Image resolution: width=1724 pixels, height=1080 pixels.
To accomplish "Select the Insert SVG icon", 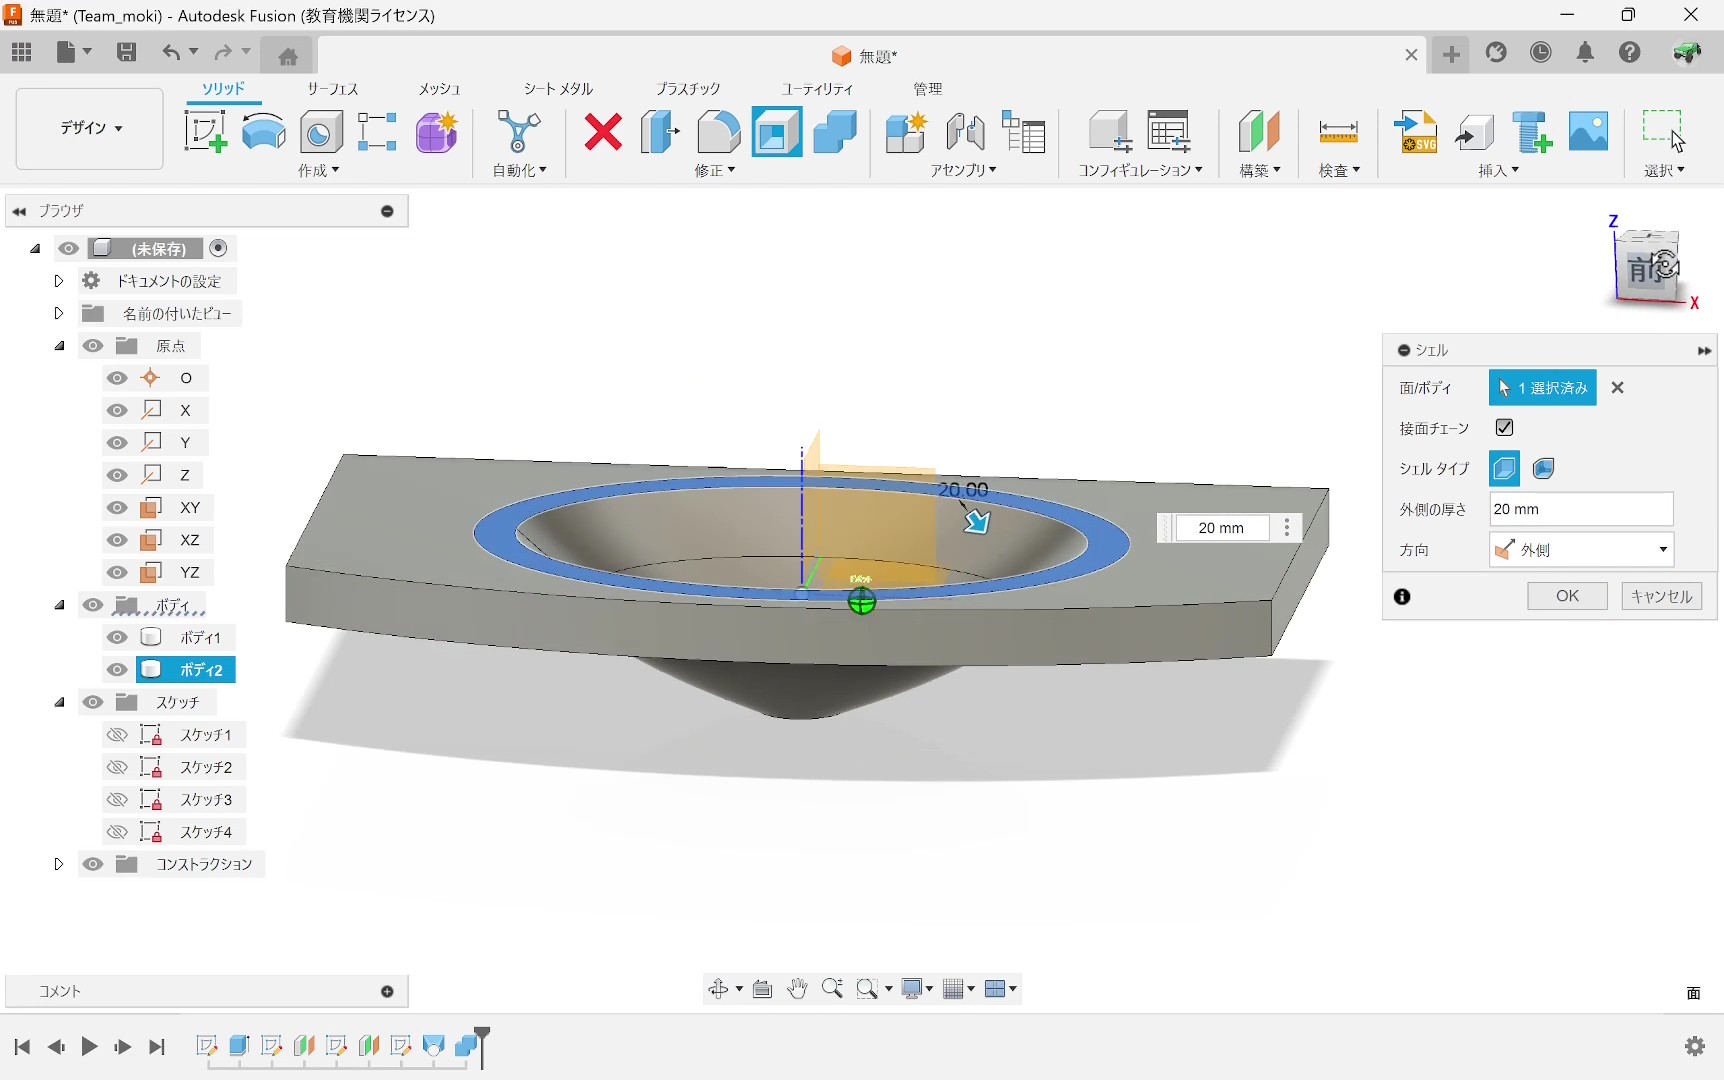I will pyautogui.click(x=1417, y=132).
